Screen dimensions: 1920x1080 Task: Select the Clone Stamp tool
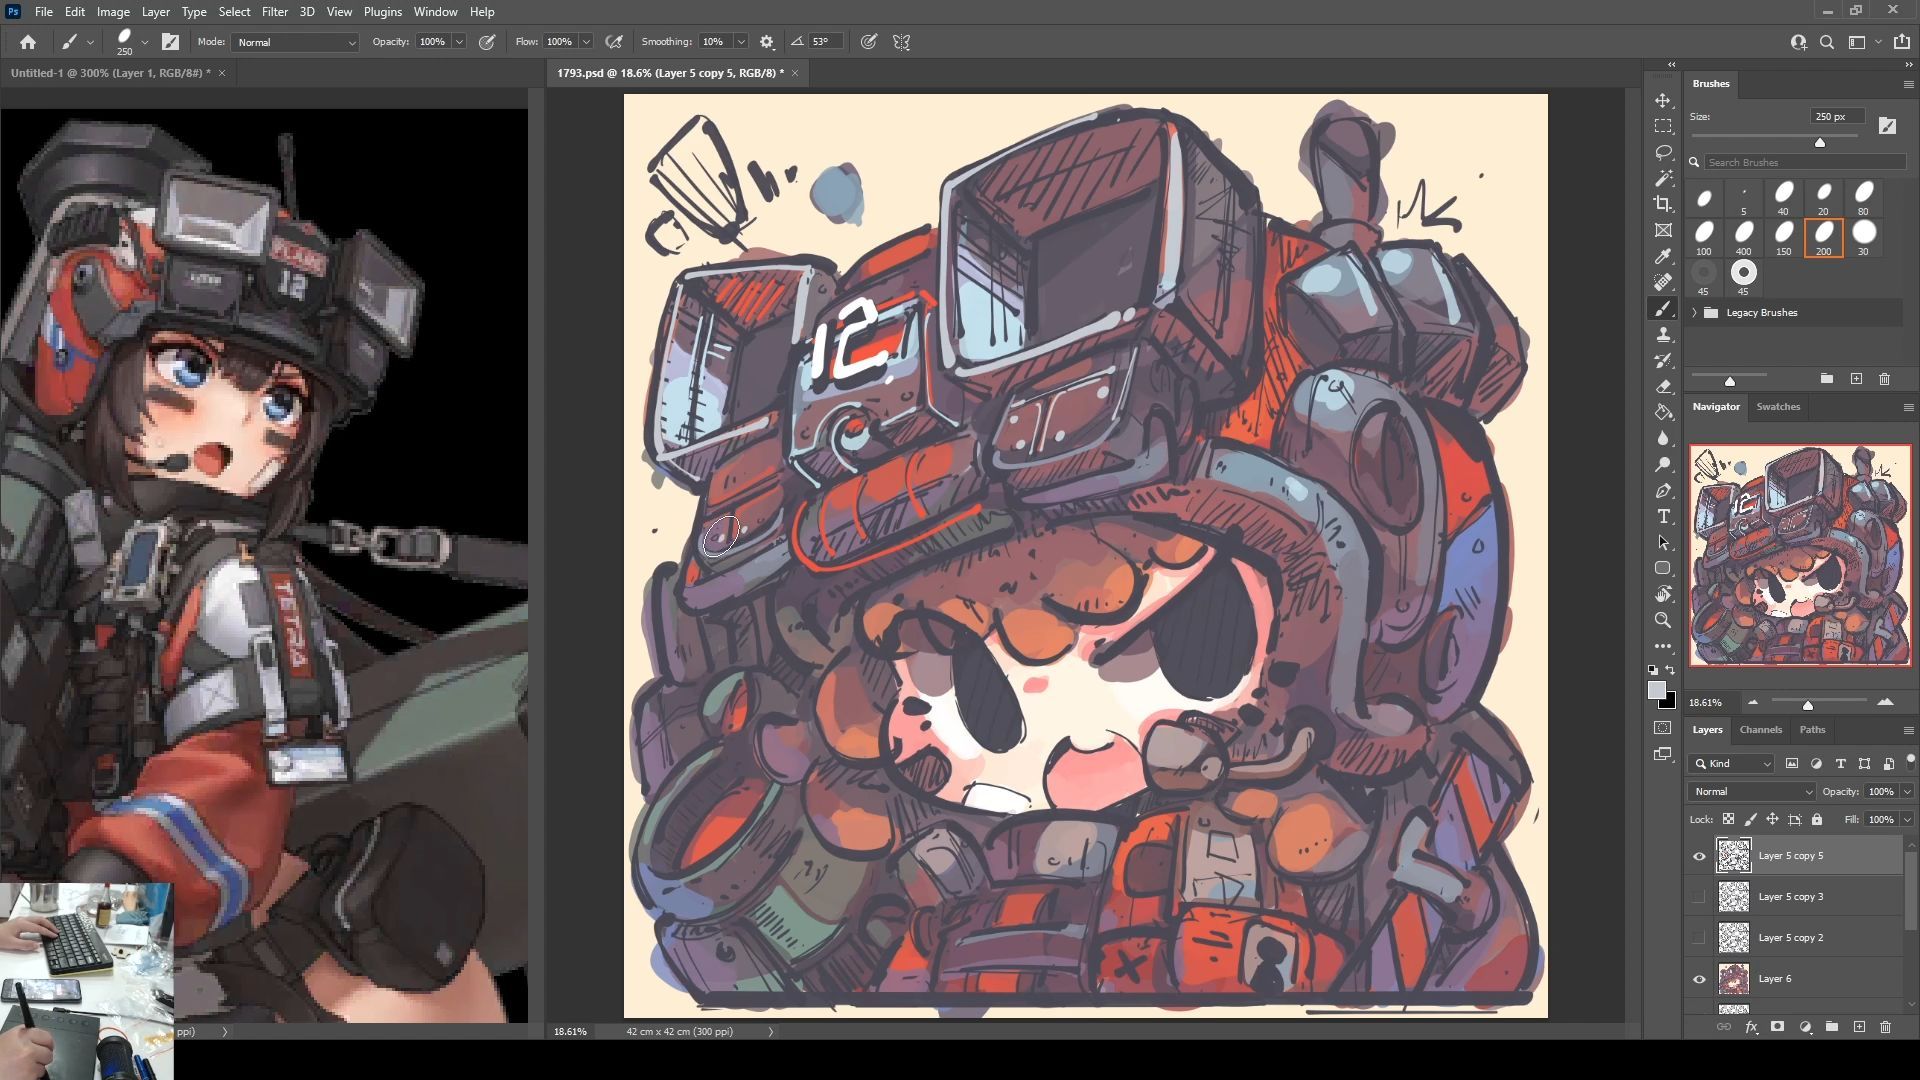1663,335
